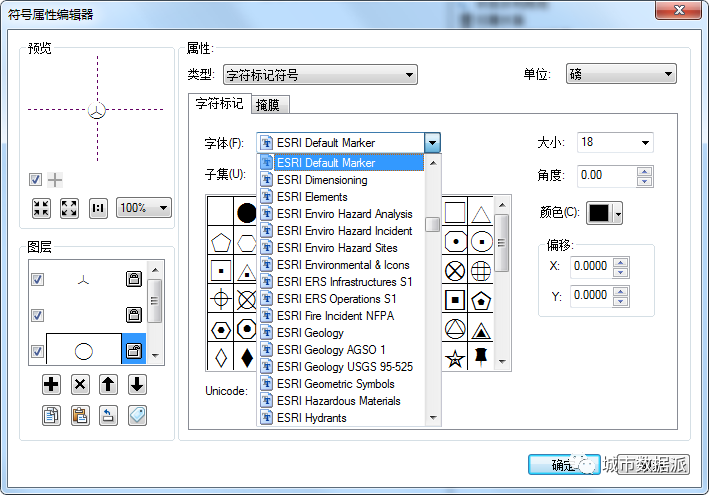Choose ESRI Elements font
This screenshot has width=709, height=495.
(342, 197)
